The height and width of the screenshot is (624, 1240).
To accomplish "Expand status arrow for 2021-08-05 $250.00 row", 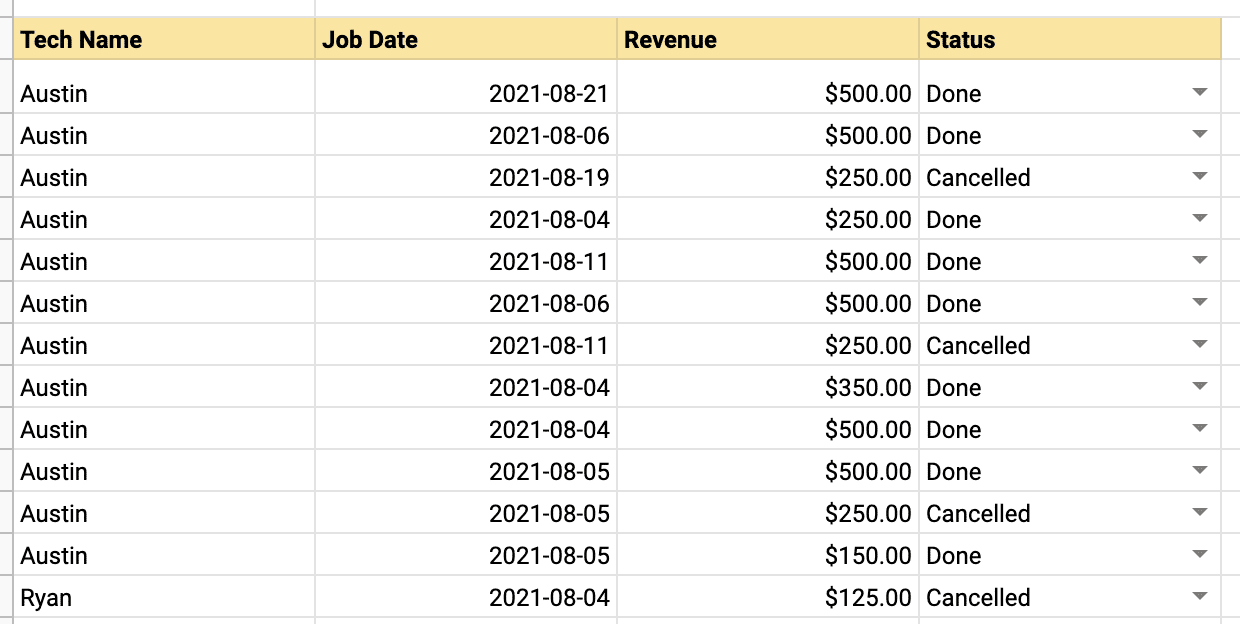I will click(x=1200, y=513).
